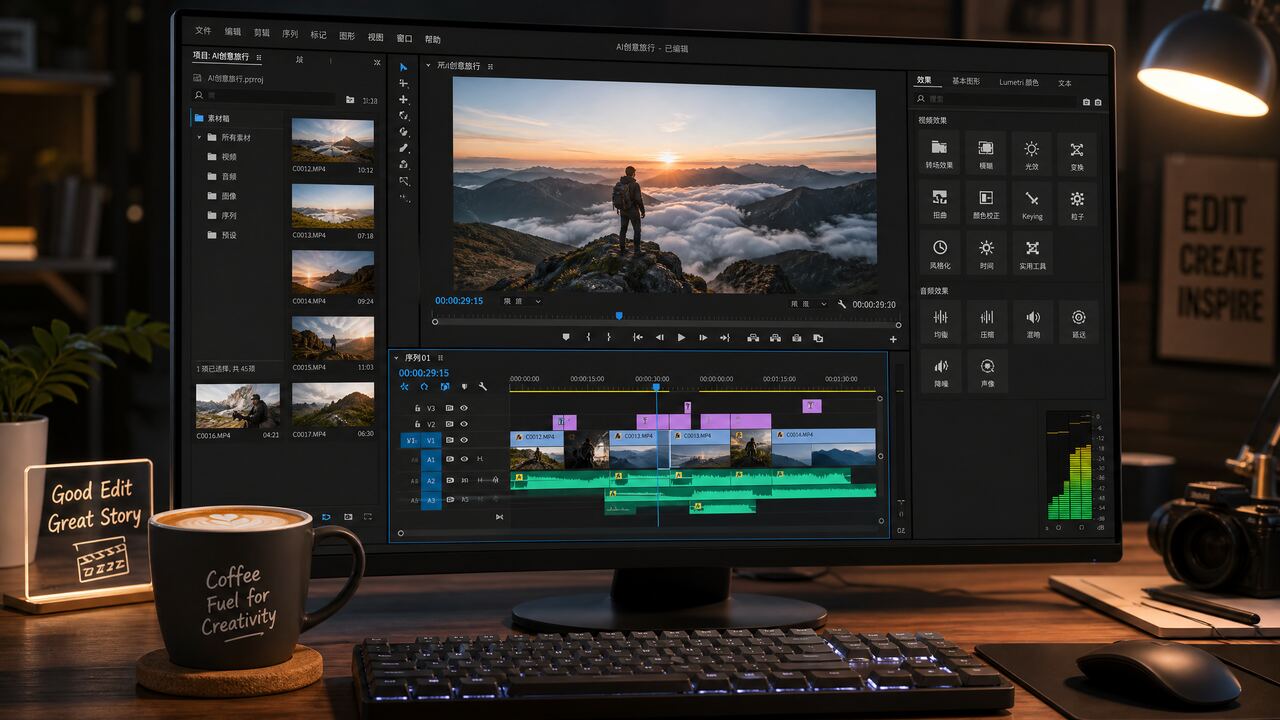Click the timeline wrench settings icon

[x=482, y=386]
